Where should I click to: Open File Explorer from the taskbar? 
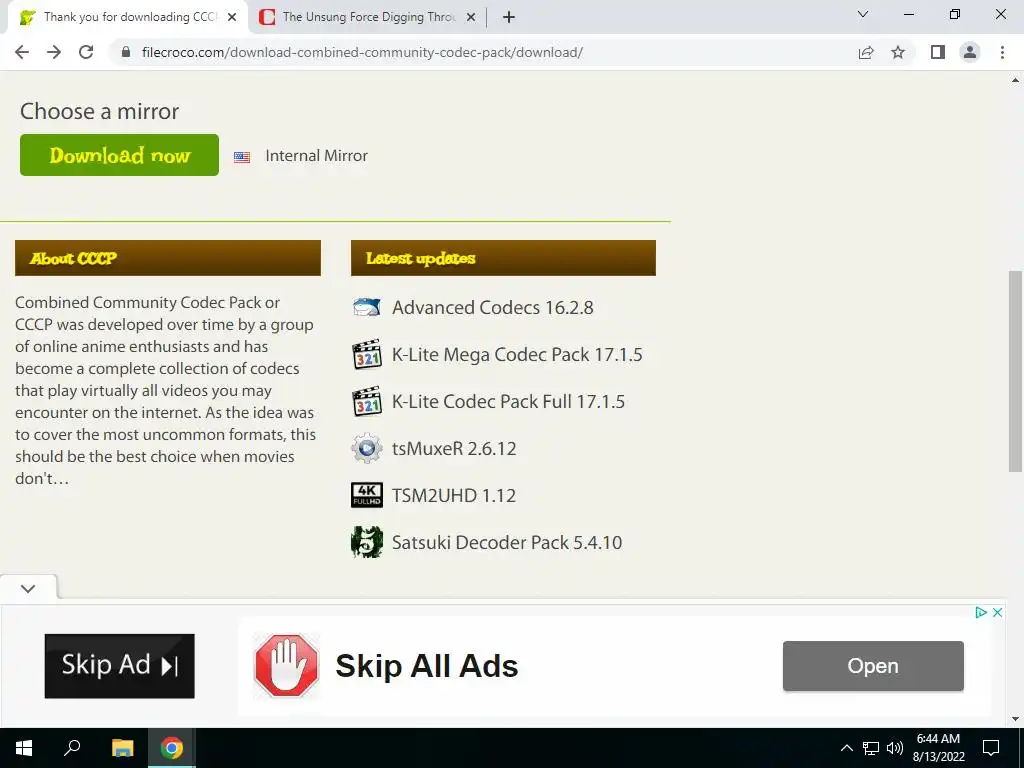coord(122,748)
